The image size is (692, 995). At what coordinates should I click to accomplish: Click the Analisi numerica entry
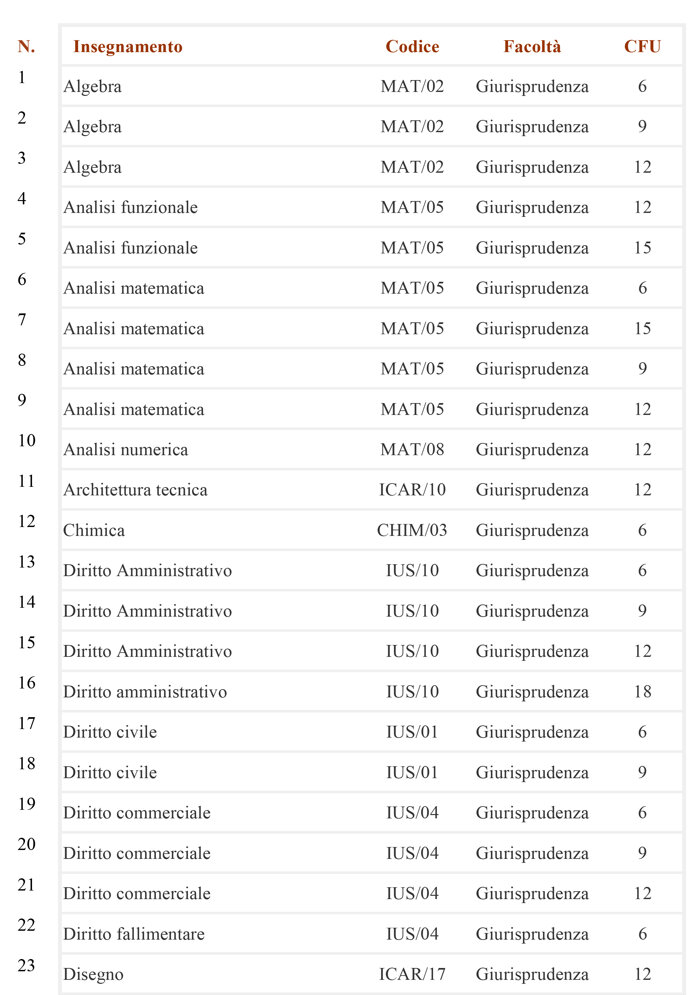point(126,449)
